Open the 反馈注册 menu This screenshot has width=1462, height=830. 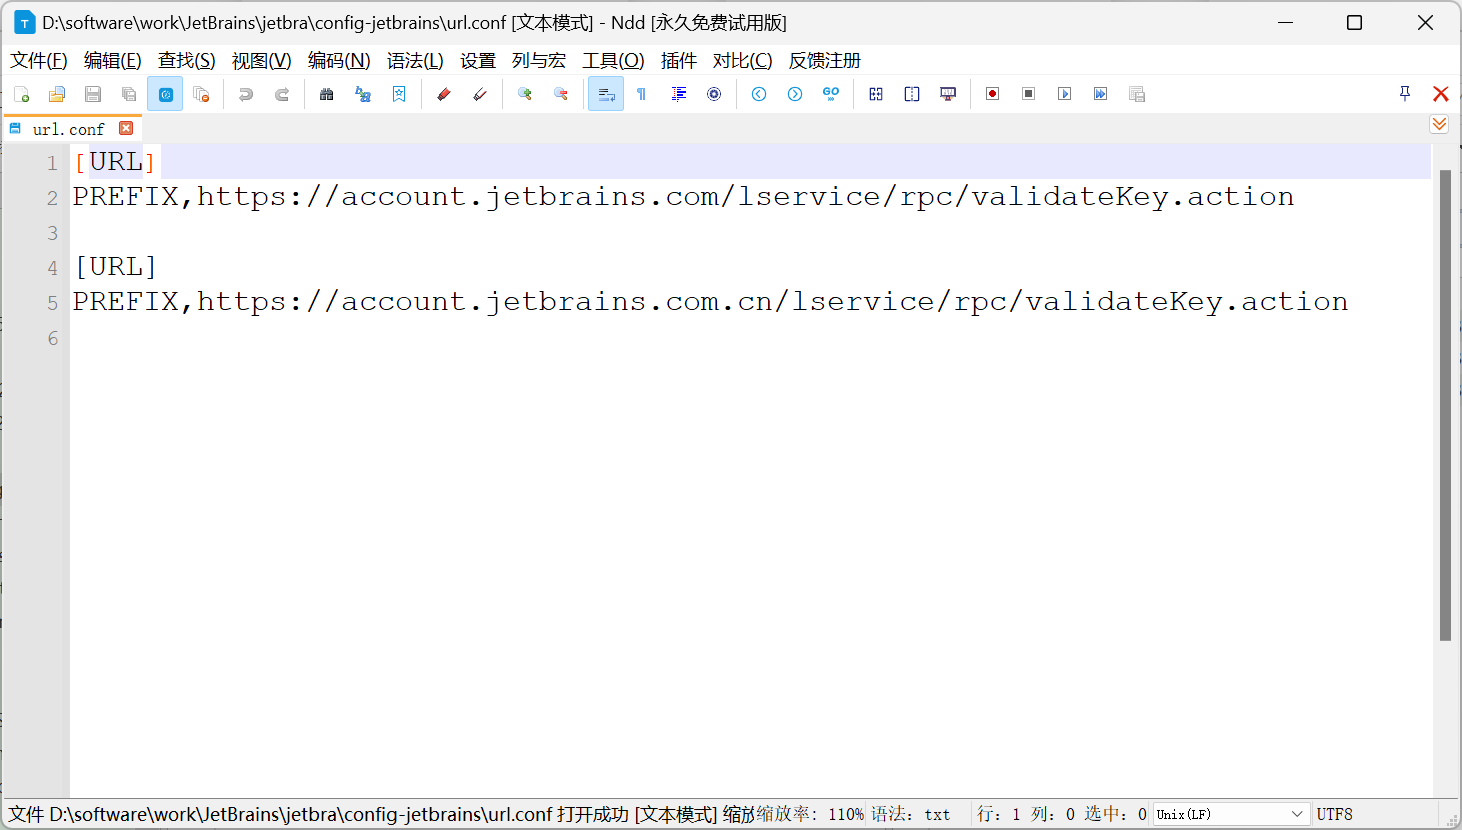pos(825,61)
